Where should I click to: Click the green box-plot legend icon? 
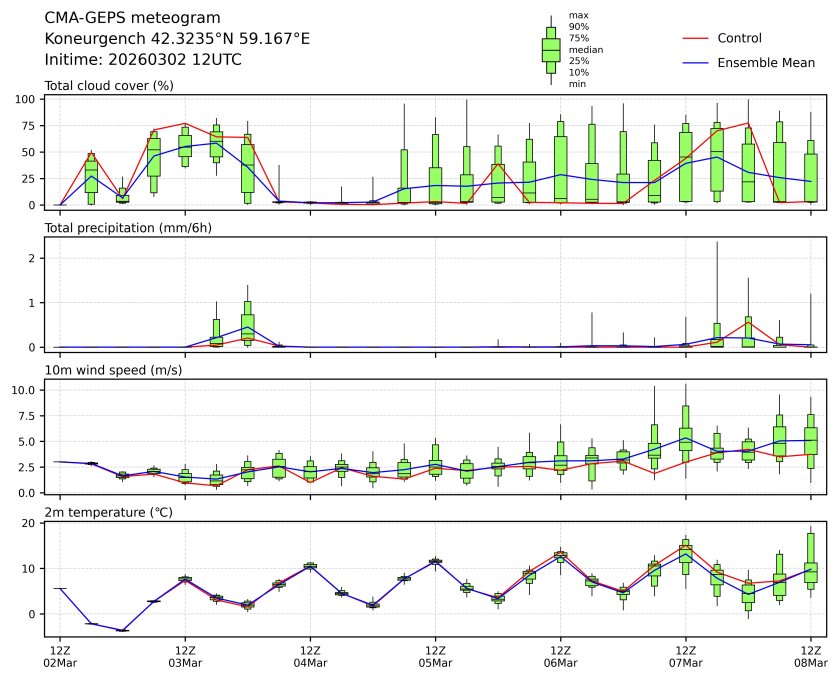point(550,49)
